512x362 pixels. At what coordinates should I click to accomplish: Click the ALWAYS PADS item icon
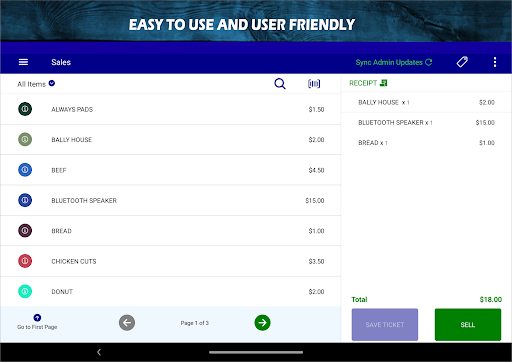(25, 109)
